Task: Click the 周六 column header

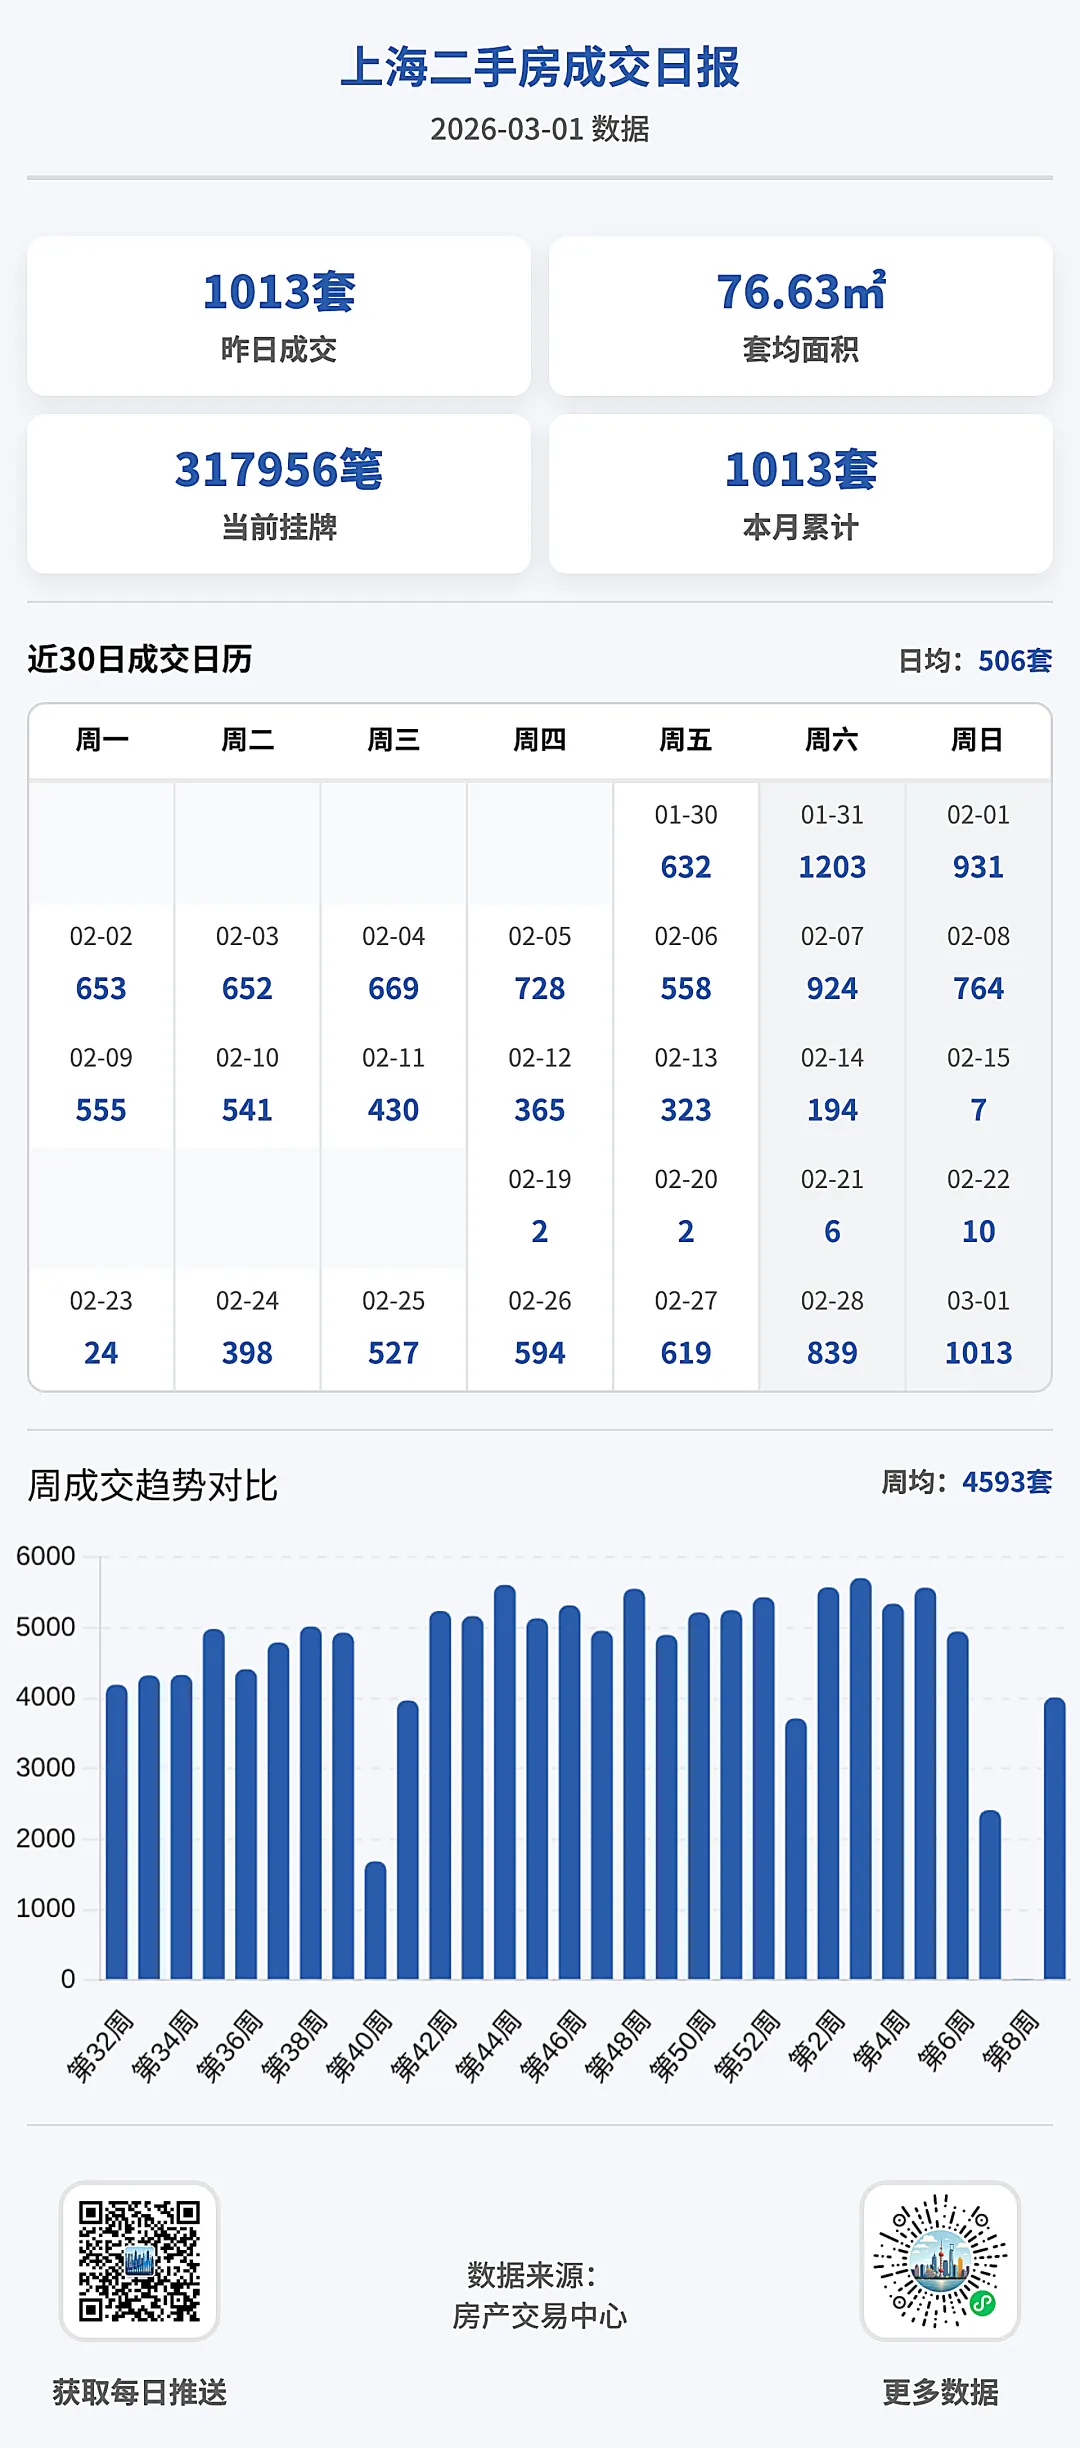Action: pyautogui.click(x=832, y=740)
